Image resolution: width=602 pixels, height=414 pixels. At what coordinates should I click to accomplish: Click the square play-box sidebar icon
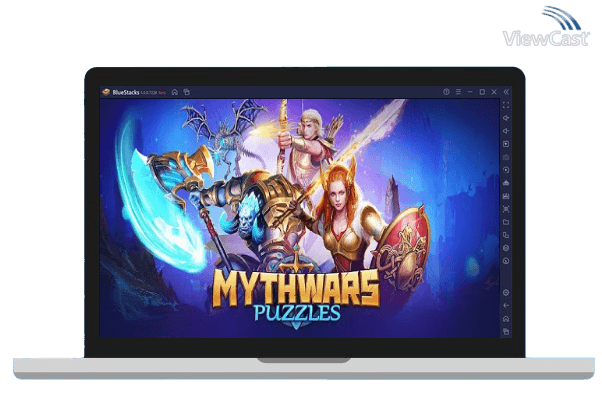pos(506,144)
